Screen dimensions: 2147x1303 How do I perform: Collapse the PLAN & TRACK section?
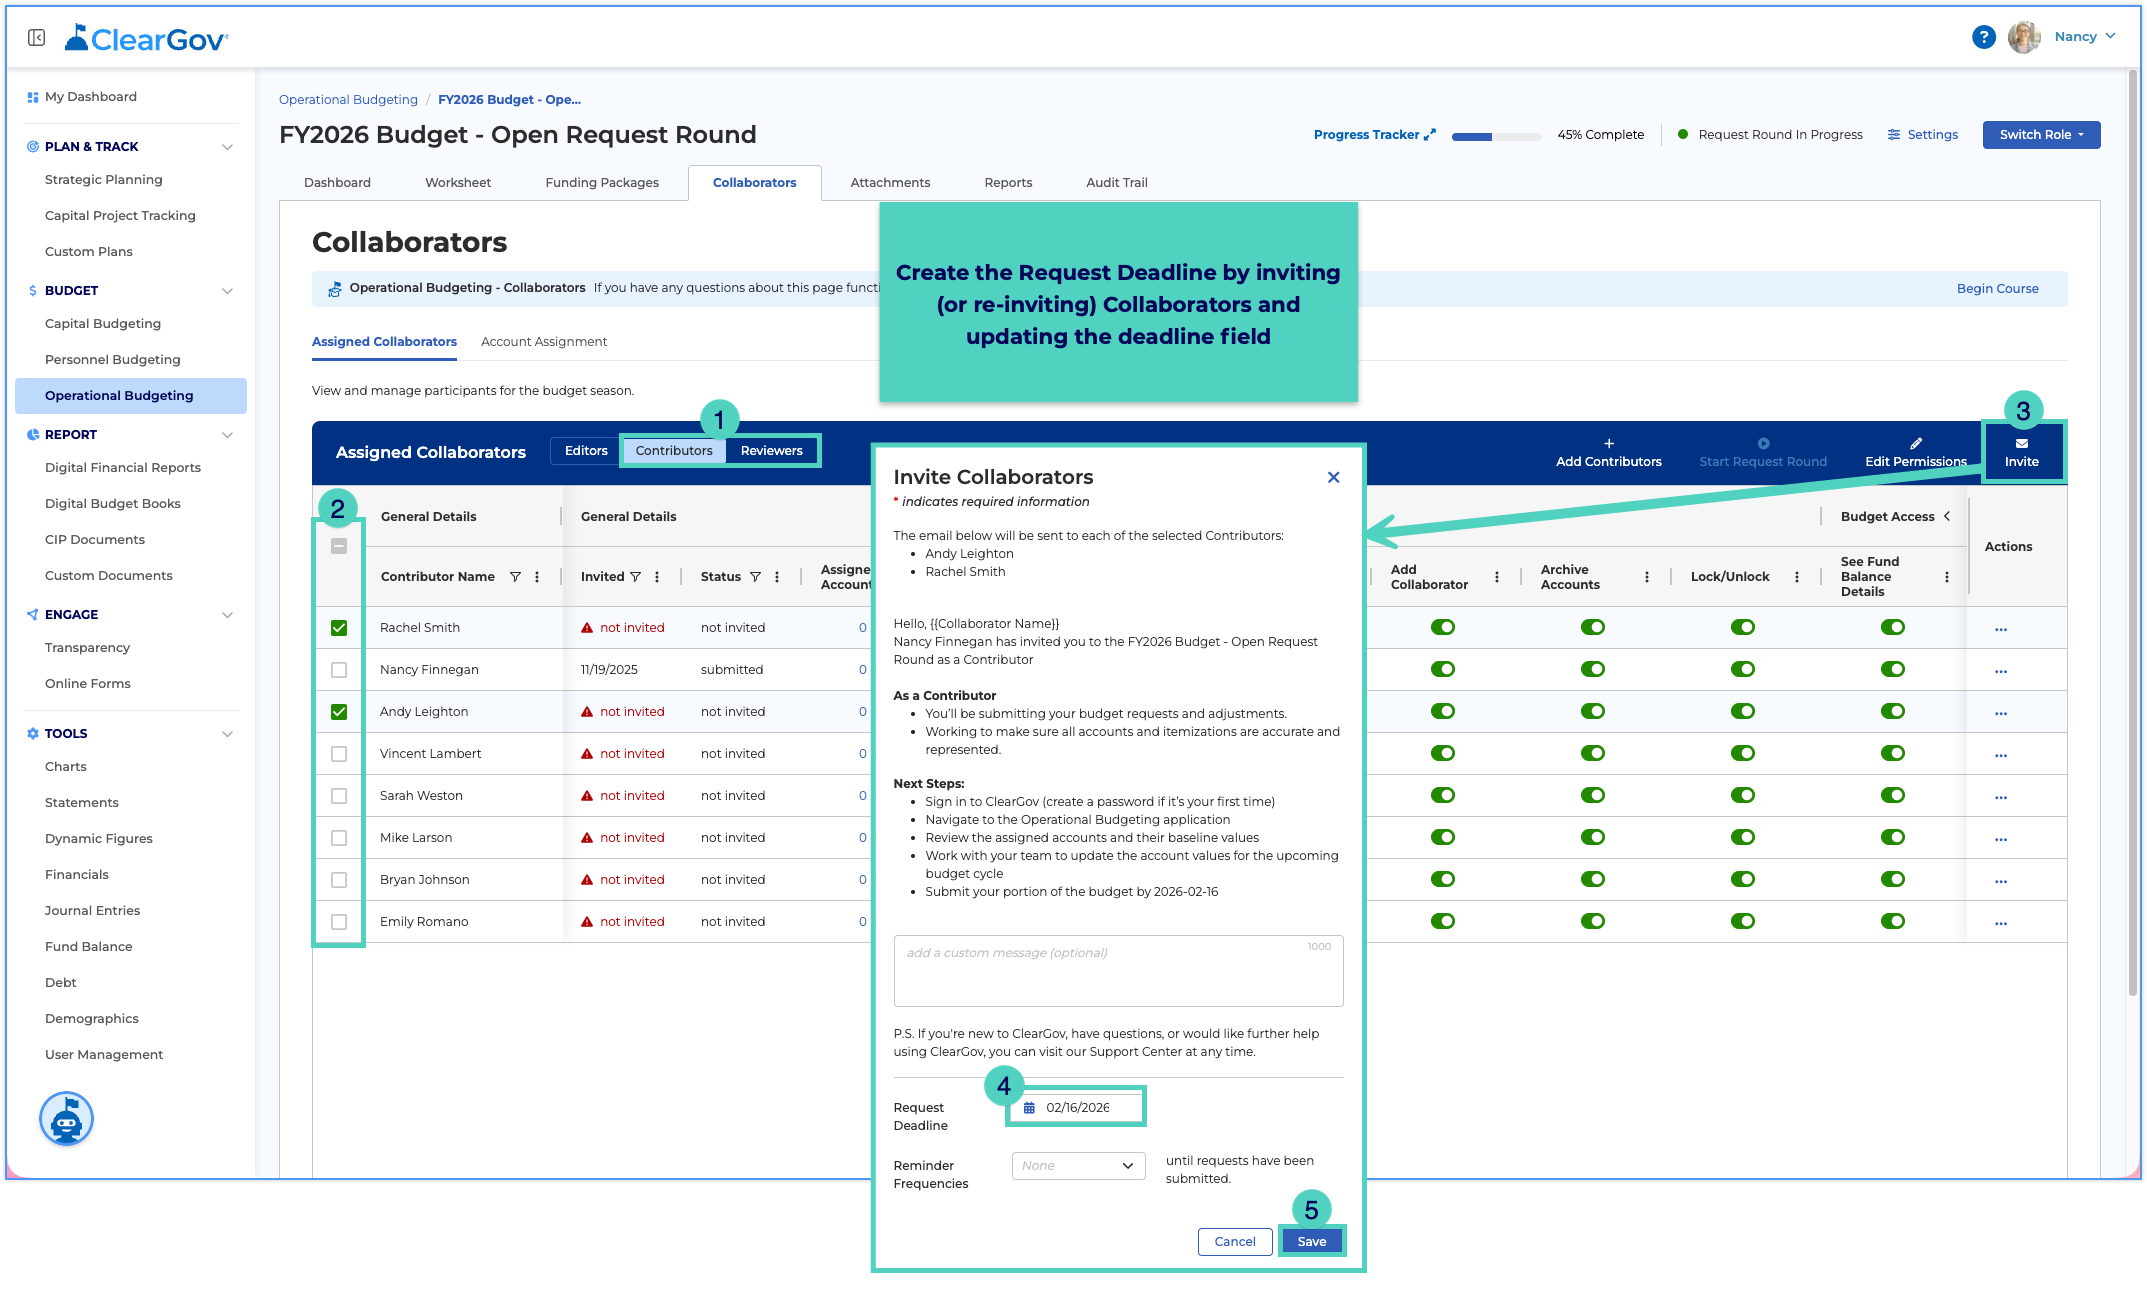coord(227,147)
